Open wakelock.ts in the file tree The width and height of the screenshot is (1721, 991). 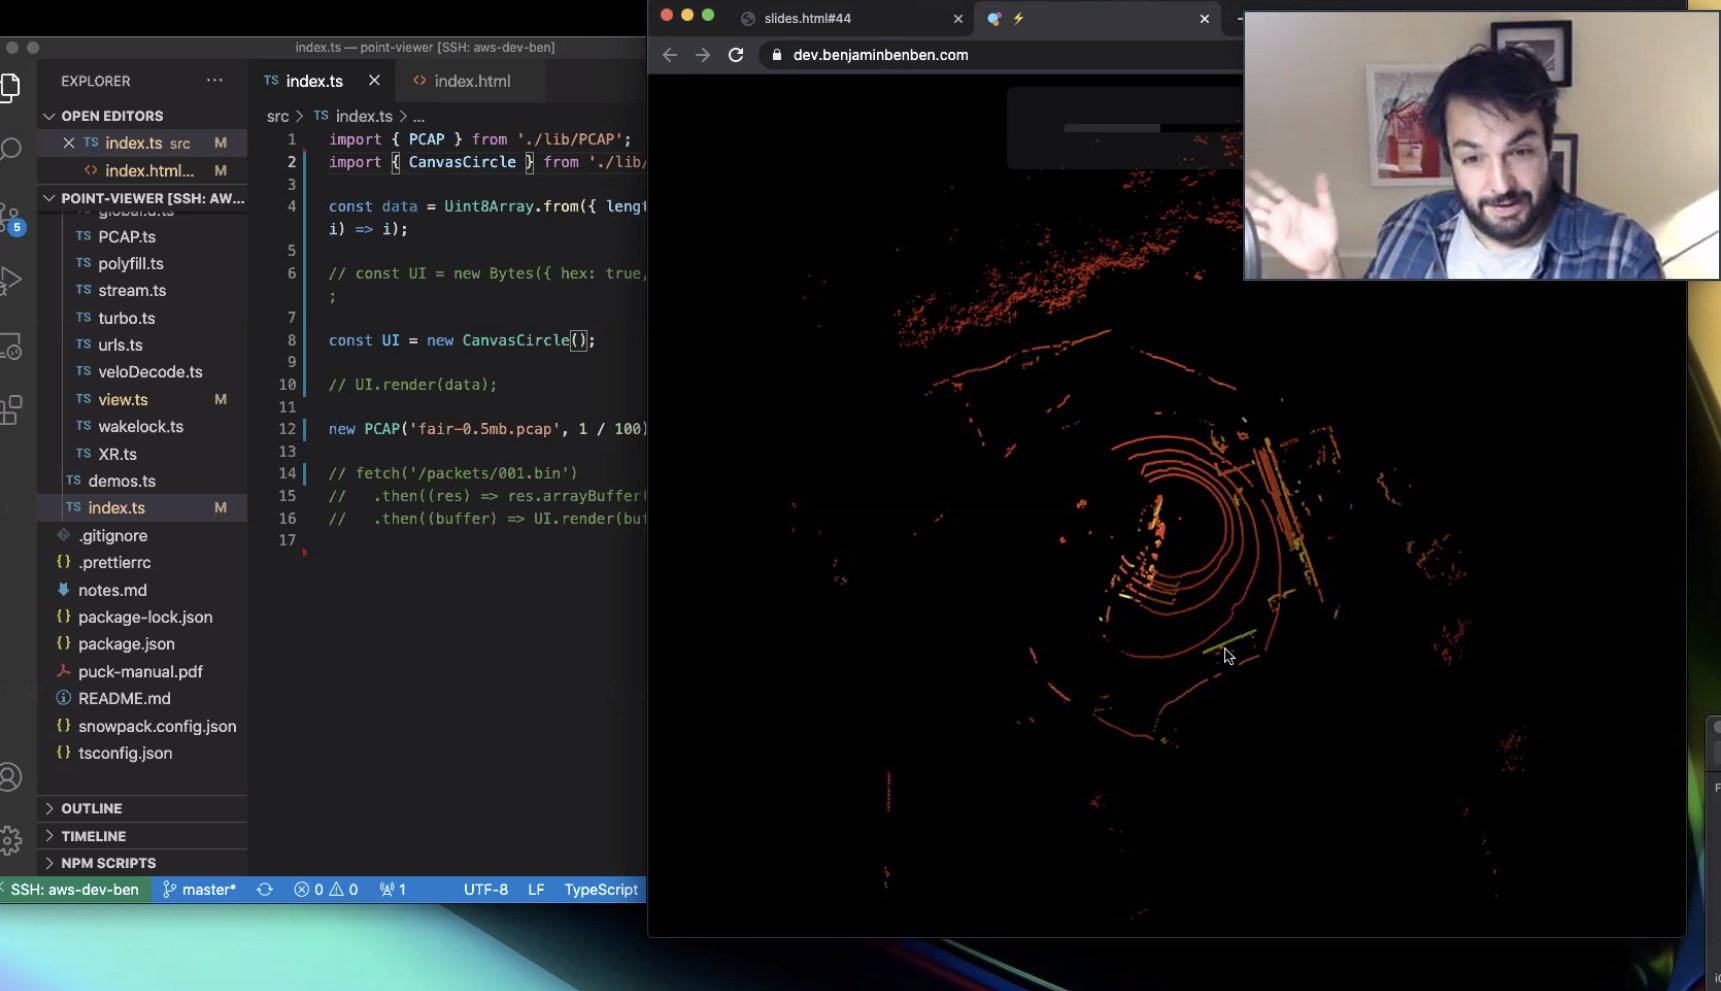pos(142,427)
